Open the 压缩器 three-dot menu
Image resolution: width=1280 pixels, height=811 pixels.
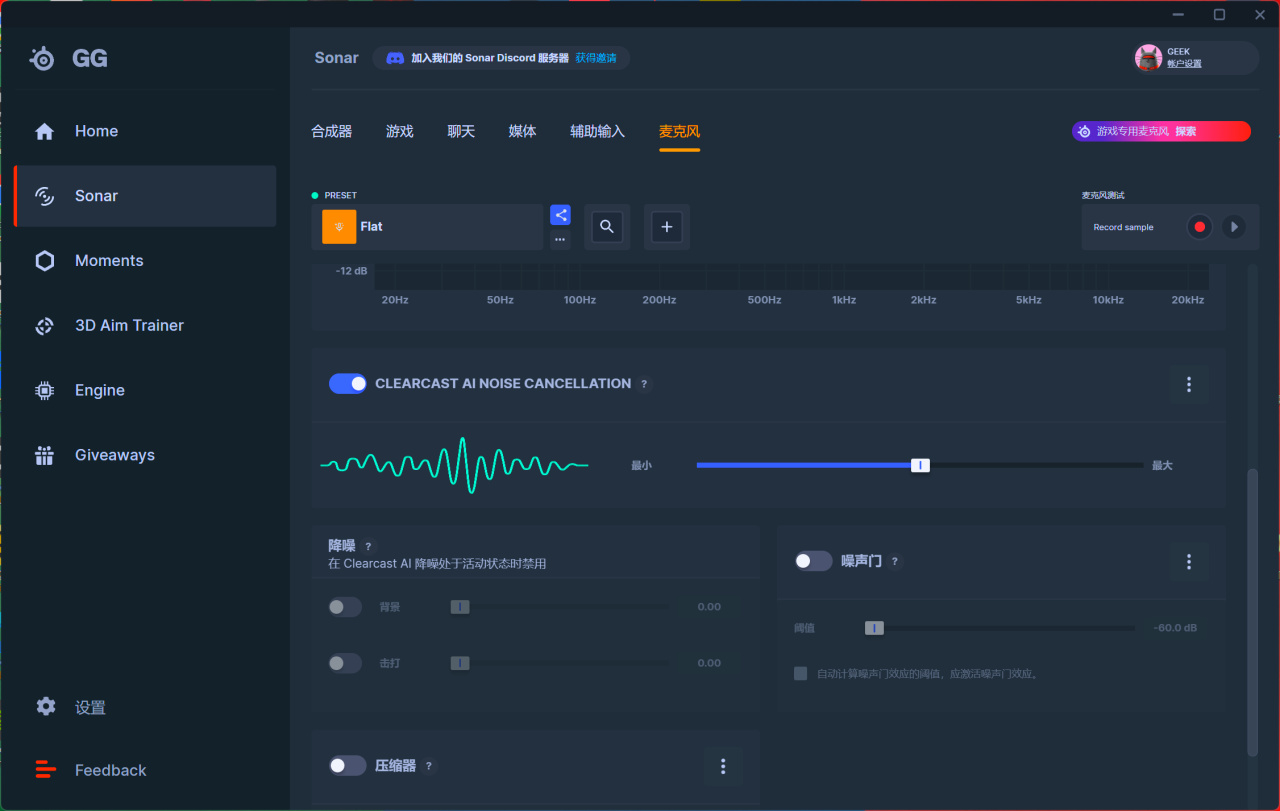tap(723, 766)
